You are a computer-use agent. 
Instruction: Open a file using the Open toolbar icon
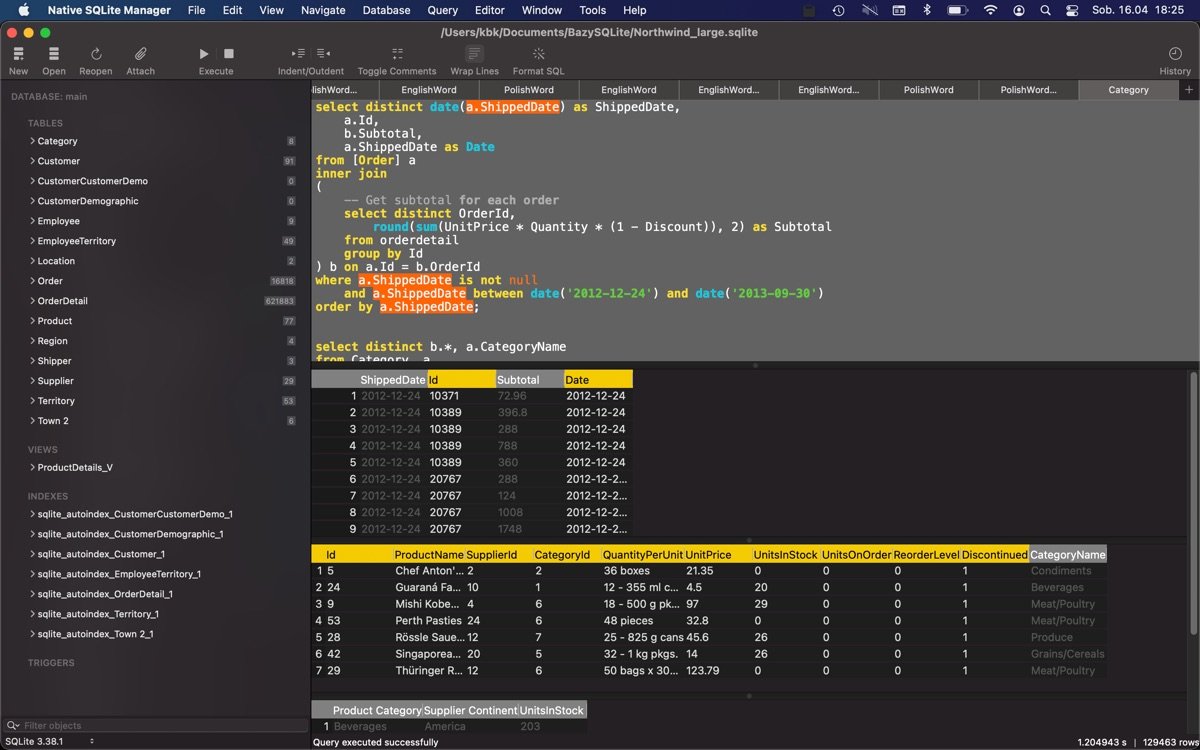53,56
